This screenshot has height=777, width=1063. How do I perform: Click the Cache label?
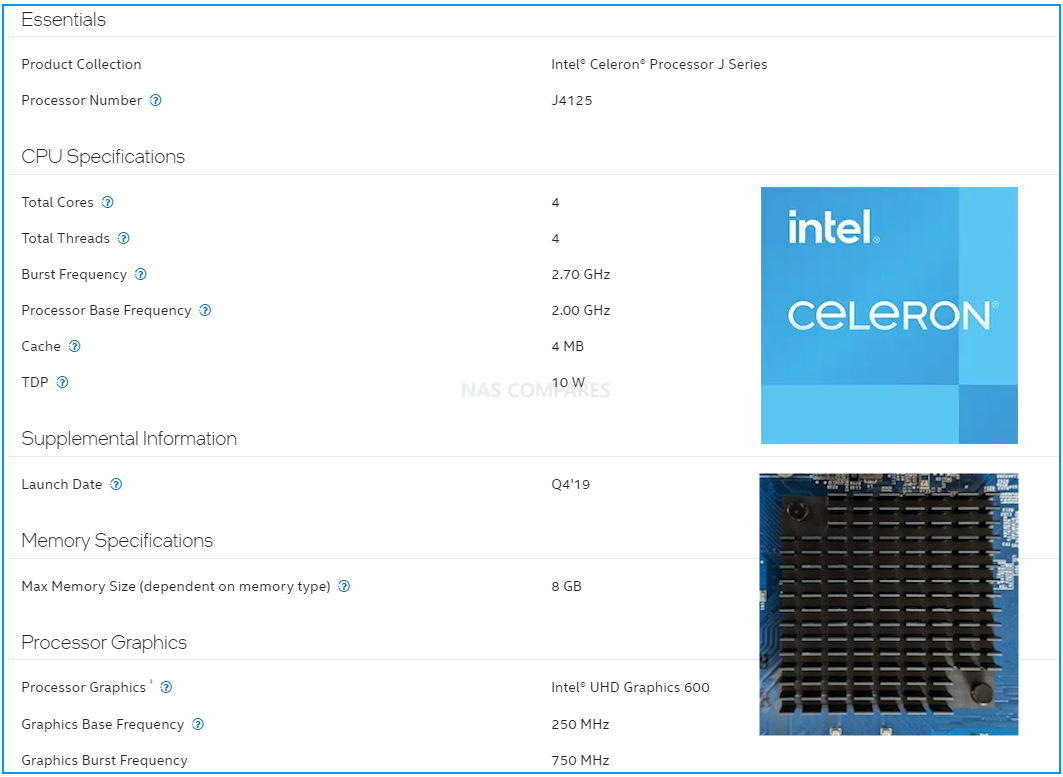41,346
